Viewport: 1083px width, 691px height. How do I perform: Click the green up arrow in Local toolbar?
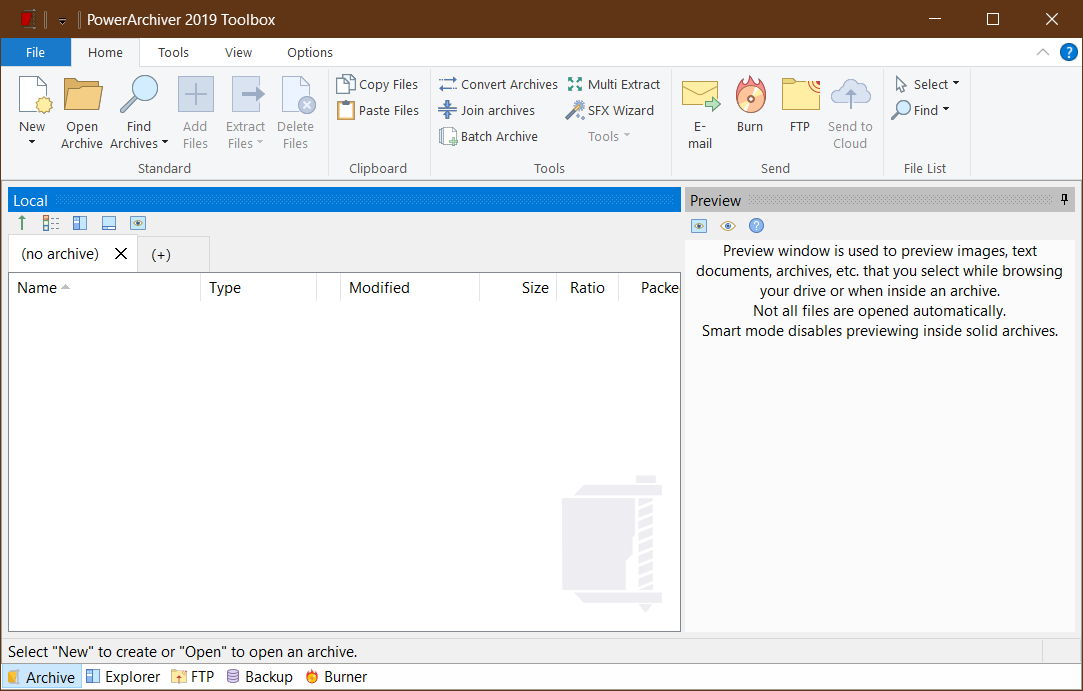click(x=22, y=223)
